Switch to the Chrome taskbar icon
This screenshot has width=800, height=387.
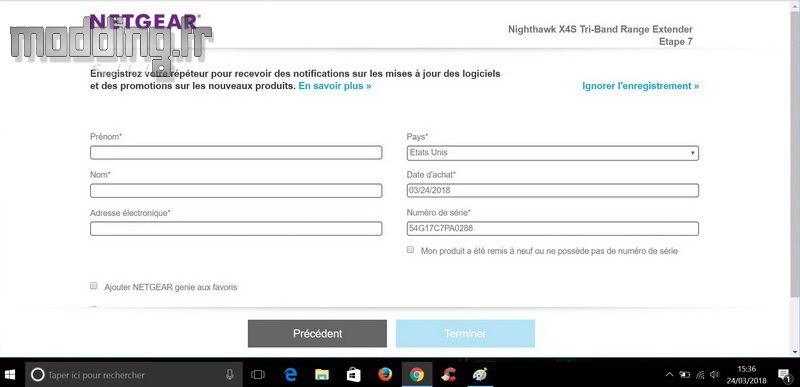[417, 375]
